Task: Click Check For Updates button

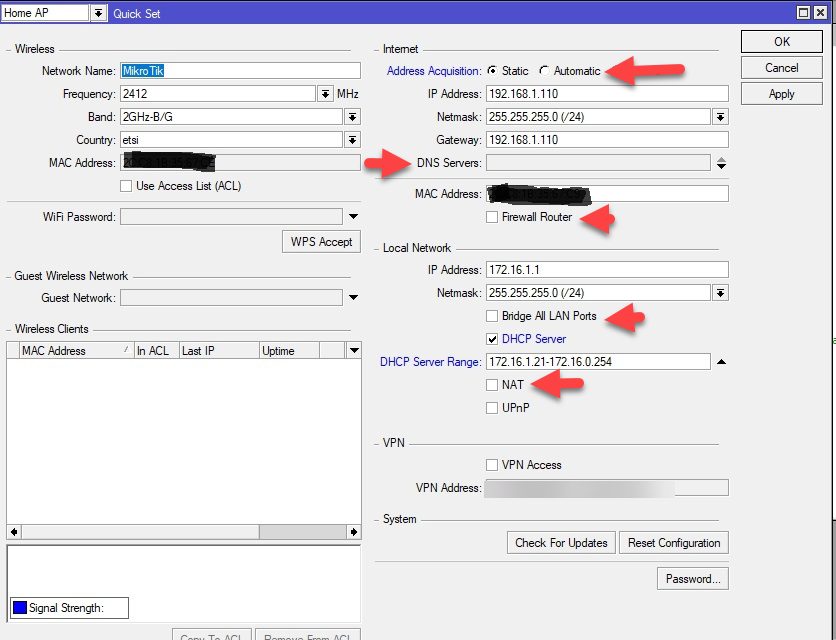Action: pos(561,543)
